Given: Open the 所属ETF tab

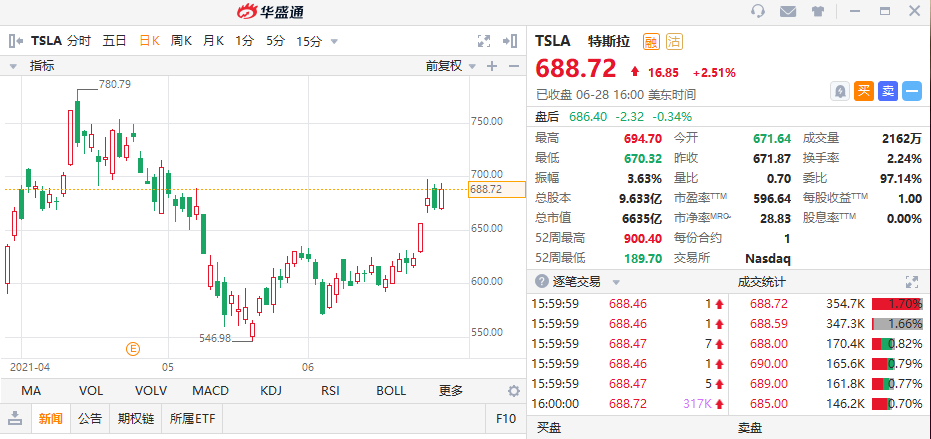Looking at the screenshot, I should (192, 419).
